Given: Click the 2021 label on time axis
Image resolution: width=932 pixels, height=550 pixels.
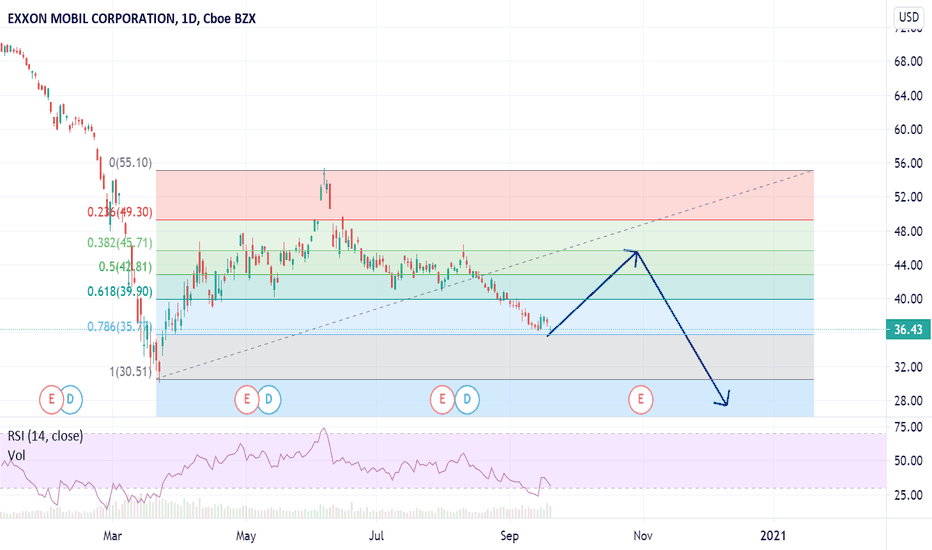Looking at the screenshot, I should click(773, 536).
